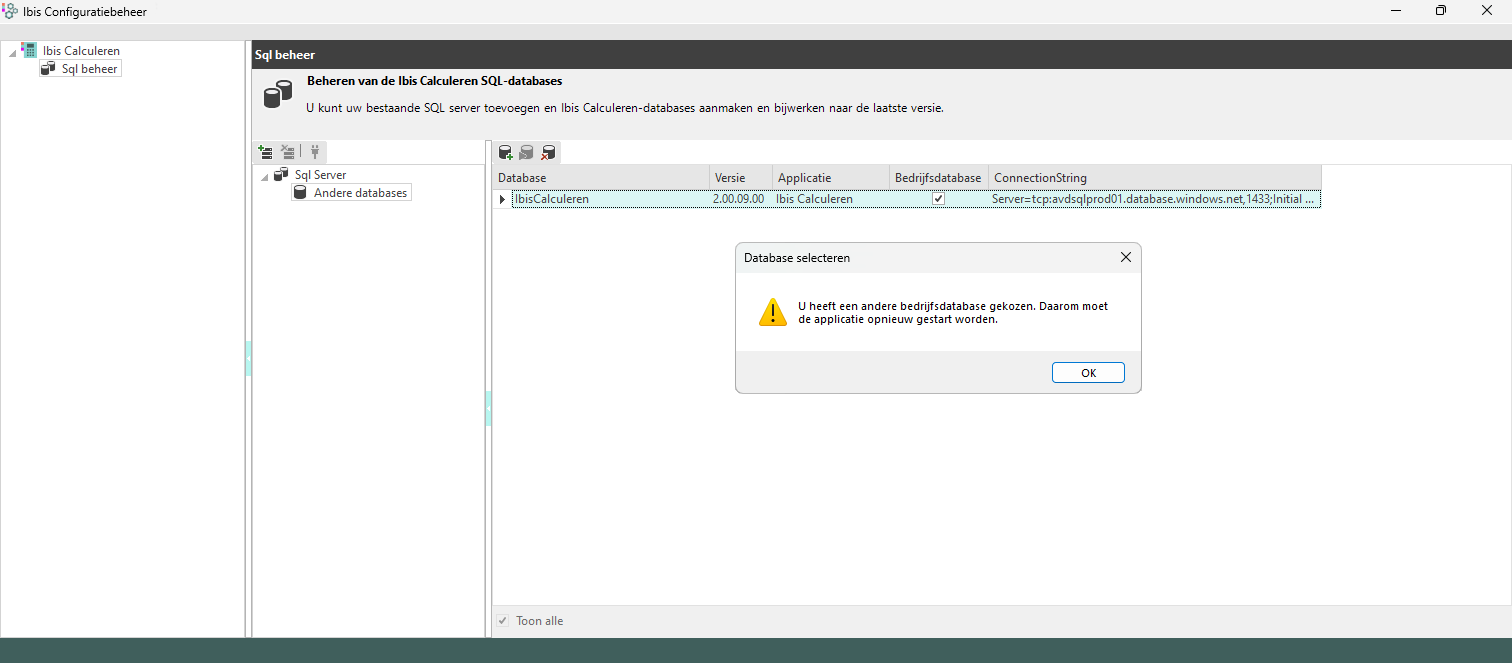Click the remove SQL server icon

point(288,152)
